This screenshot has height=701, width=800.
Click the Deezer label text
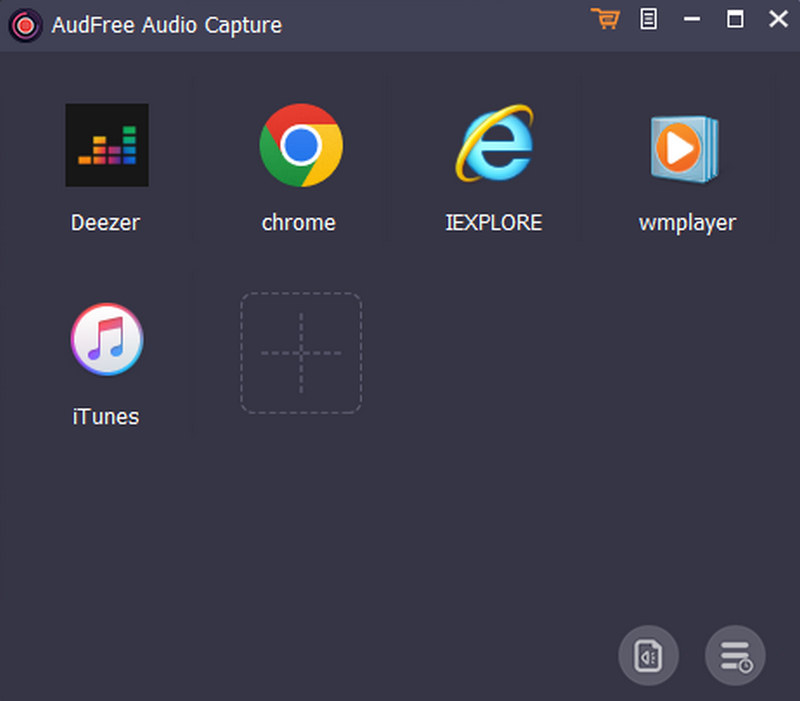point(105,222)
